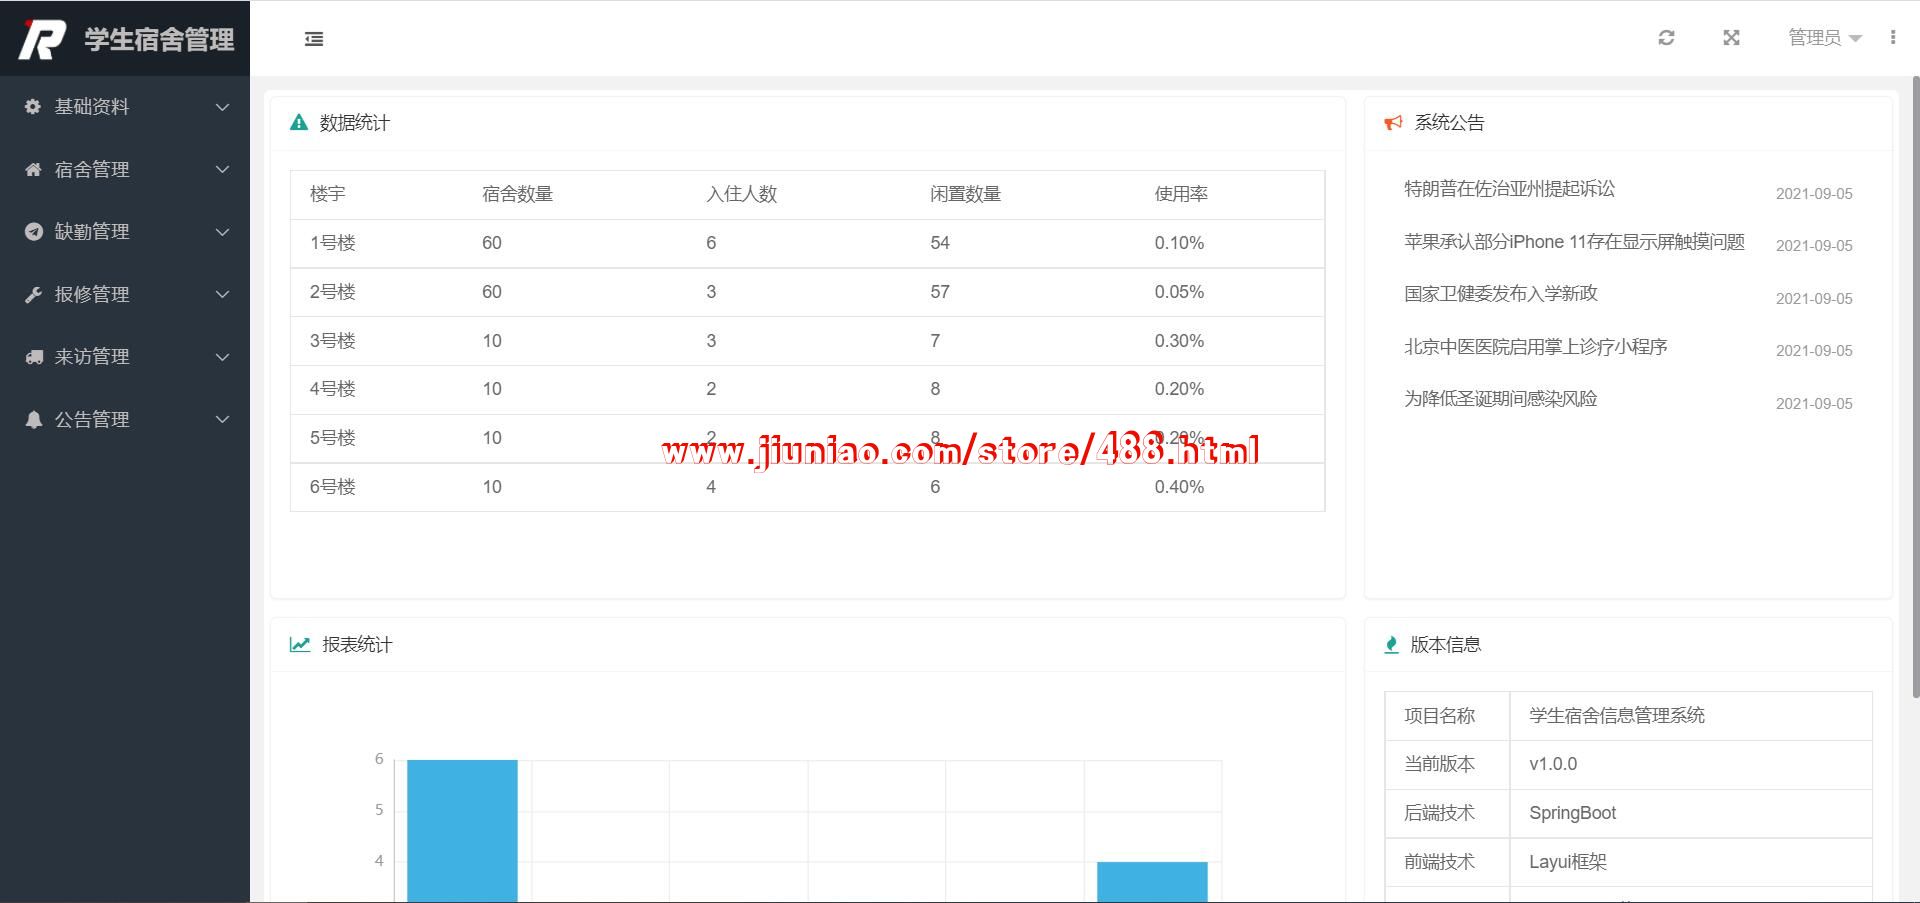The image size is (1920, 903).
Task: Click the 0.30% usage rate value
Action: 1179,341
